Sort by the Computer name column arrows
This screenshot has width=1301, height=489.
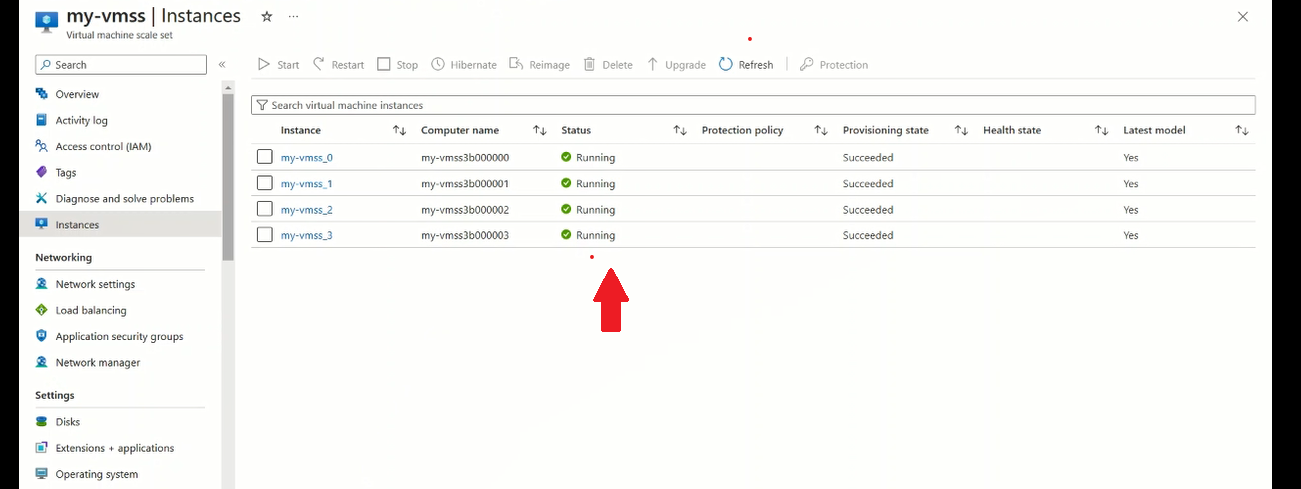(x=540, y=130)
